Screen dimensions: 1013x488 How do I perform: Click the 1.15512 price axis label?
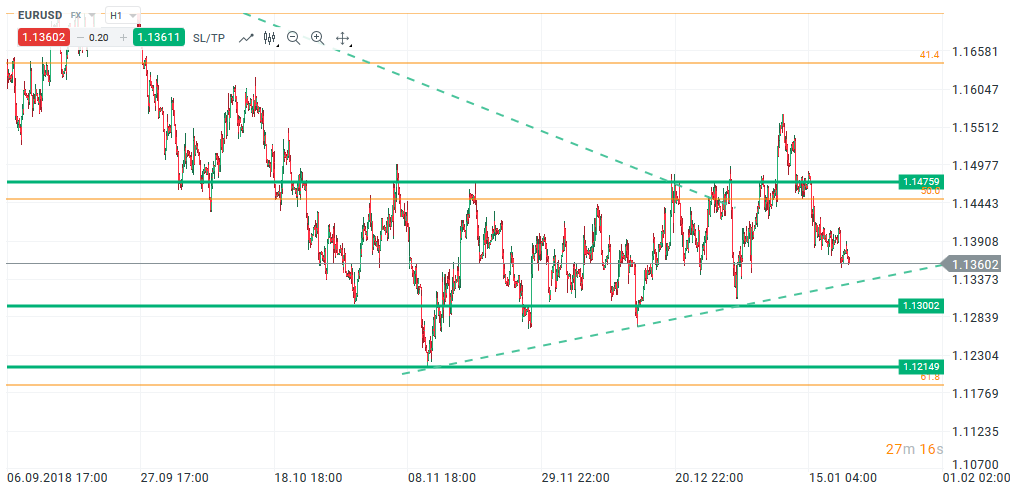(977, 127)
